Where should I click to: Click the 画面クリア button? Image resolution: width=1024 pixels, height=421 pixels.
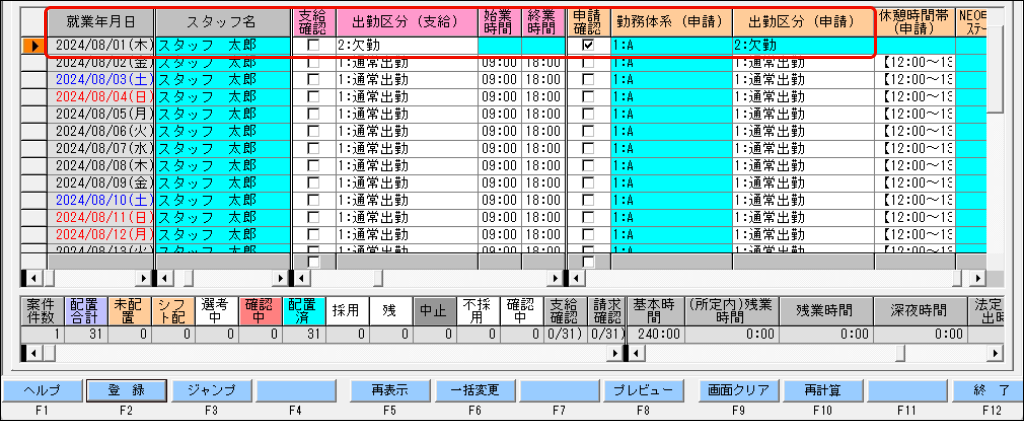[738, 390]
